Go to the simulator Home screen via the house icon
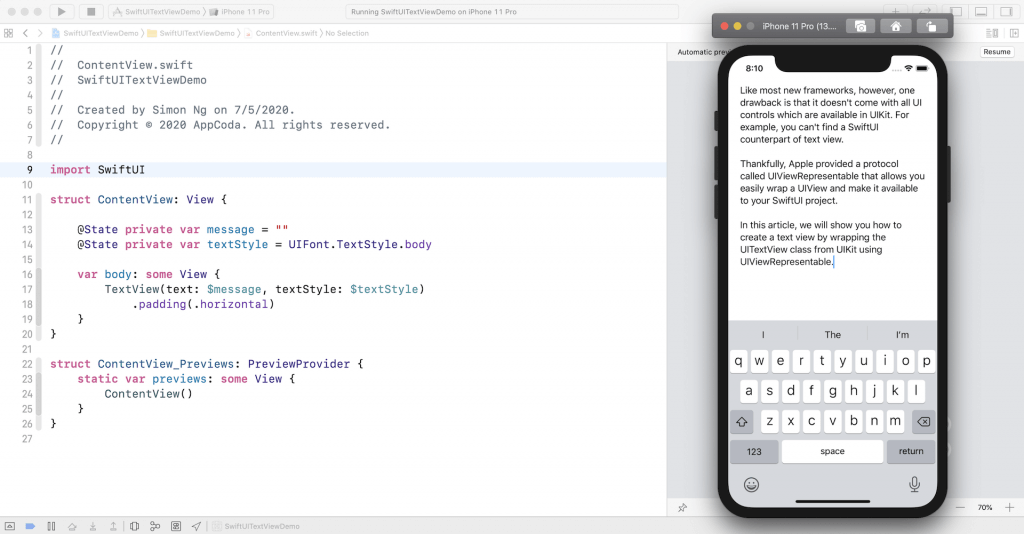This screenshot has height=534, width=1024. [x=895, y=26]
